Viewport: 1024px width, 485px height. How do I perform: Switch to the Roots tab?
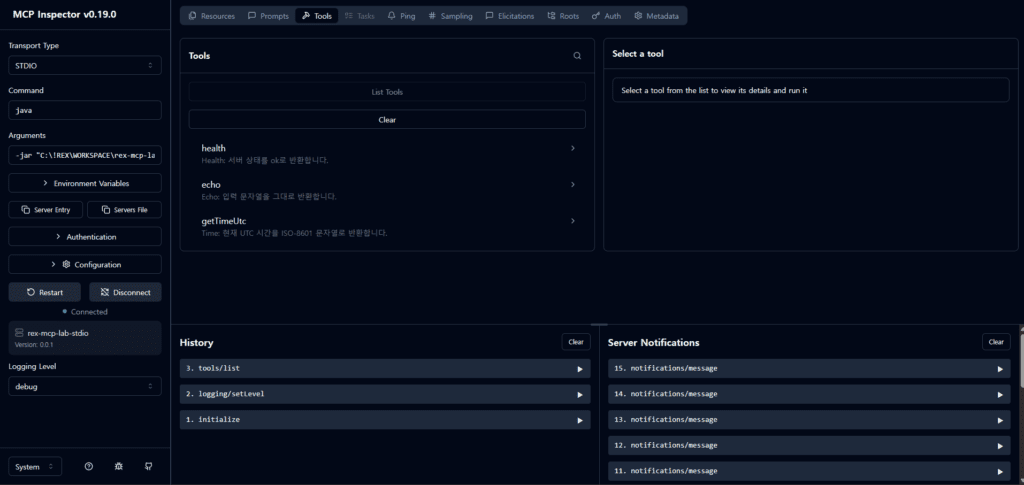click(563, 16)
